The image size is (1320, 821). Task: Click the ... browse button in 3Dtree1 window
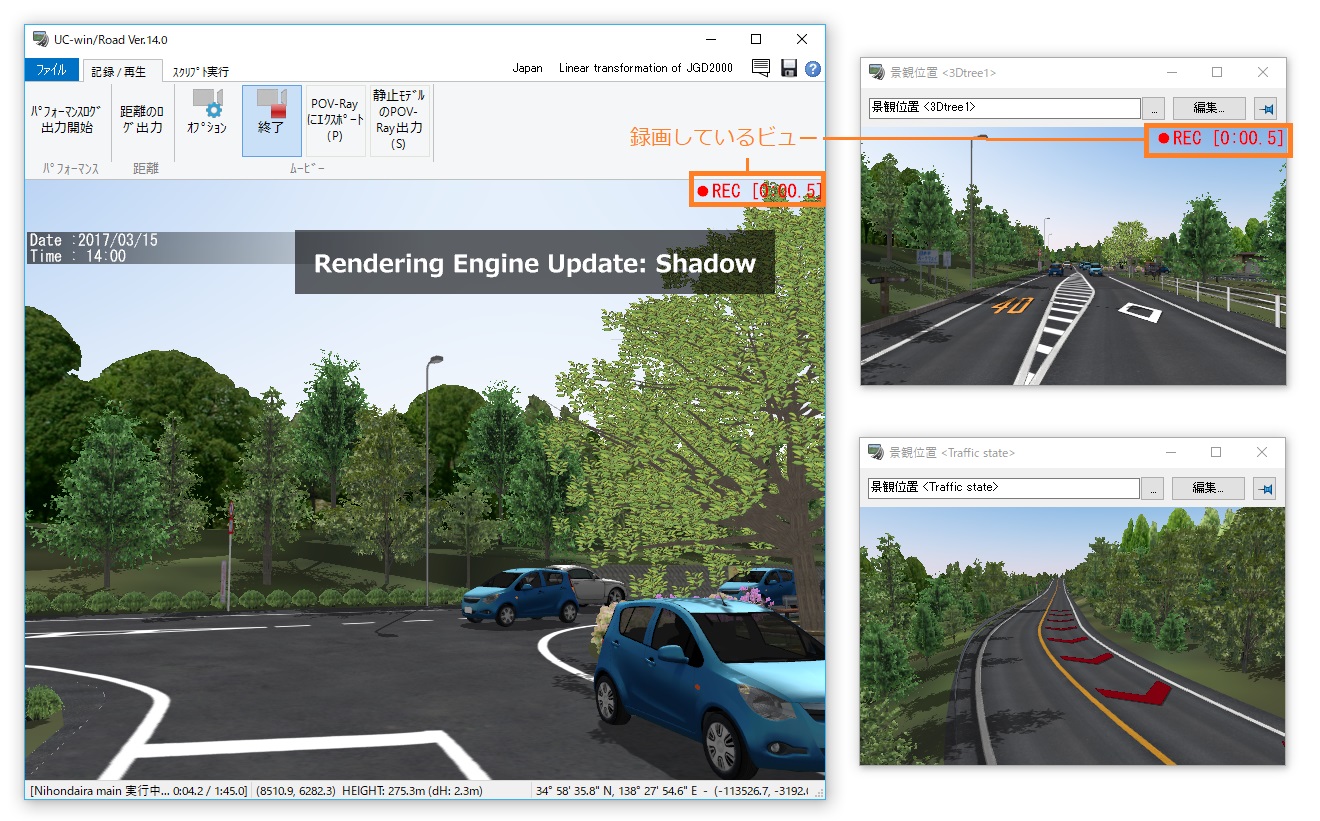[1154, 108]
